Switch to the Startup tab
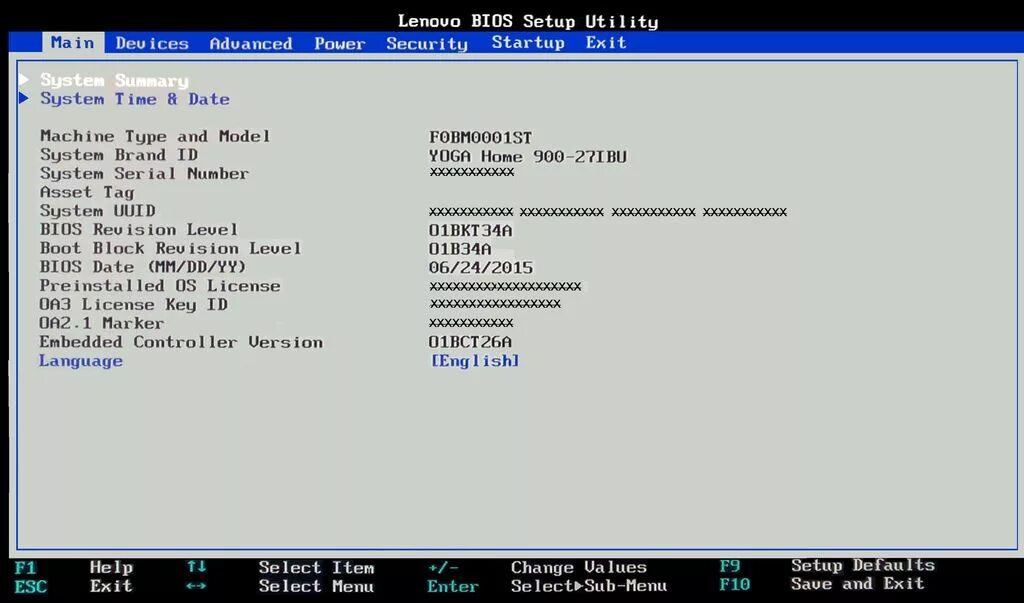Viewport: 1024px width, 603px height. [528, 43]
